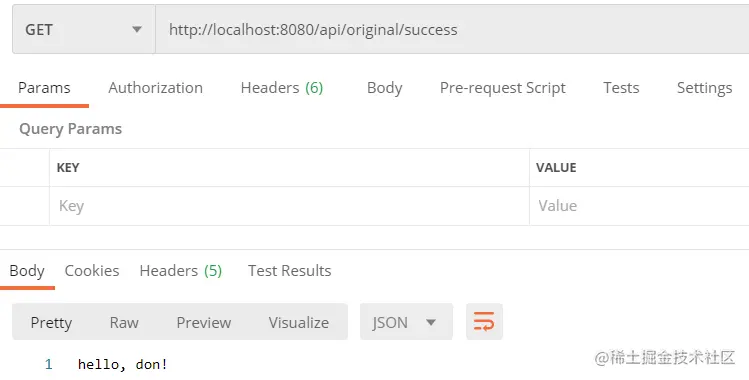Click the JSON dropdown arrow
This screenshot has width=749, height=380.
[x=431, y=322]
